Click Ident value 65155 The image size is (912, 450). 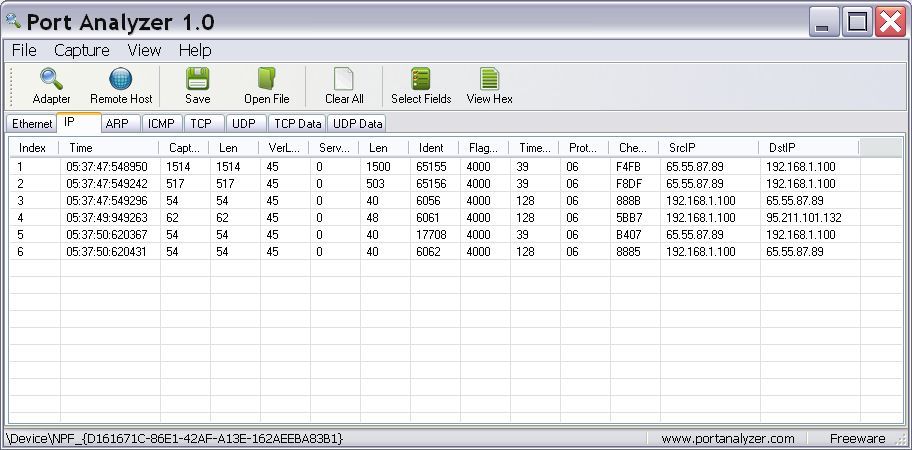click(x=431, y=167)
